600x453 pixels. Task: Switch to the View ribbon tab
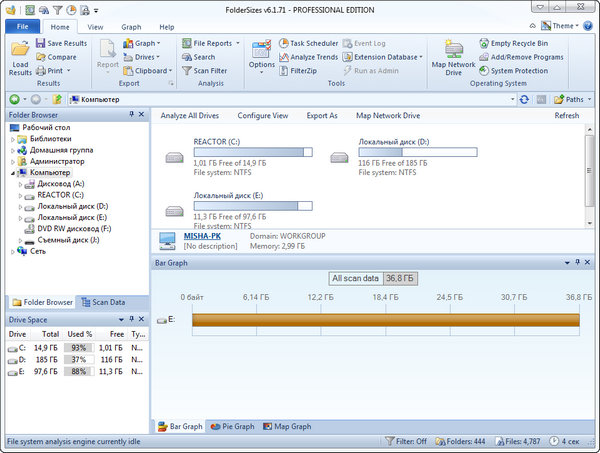[95, 27]
